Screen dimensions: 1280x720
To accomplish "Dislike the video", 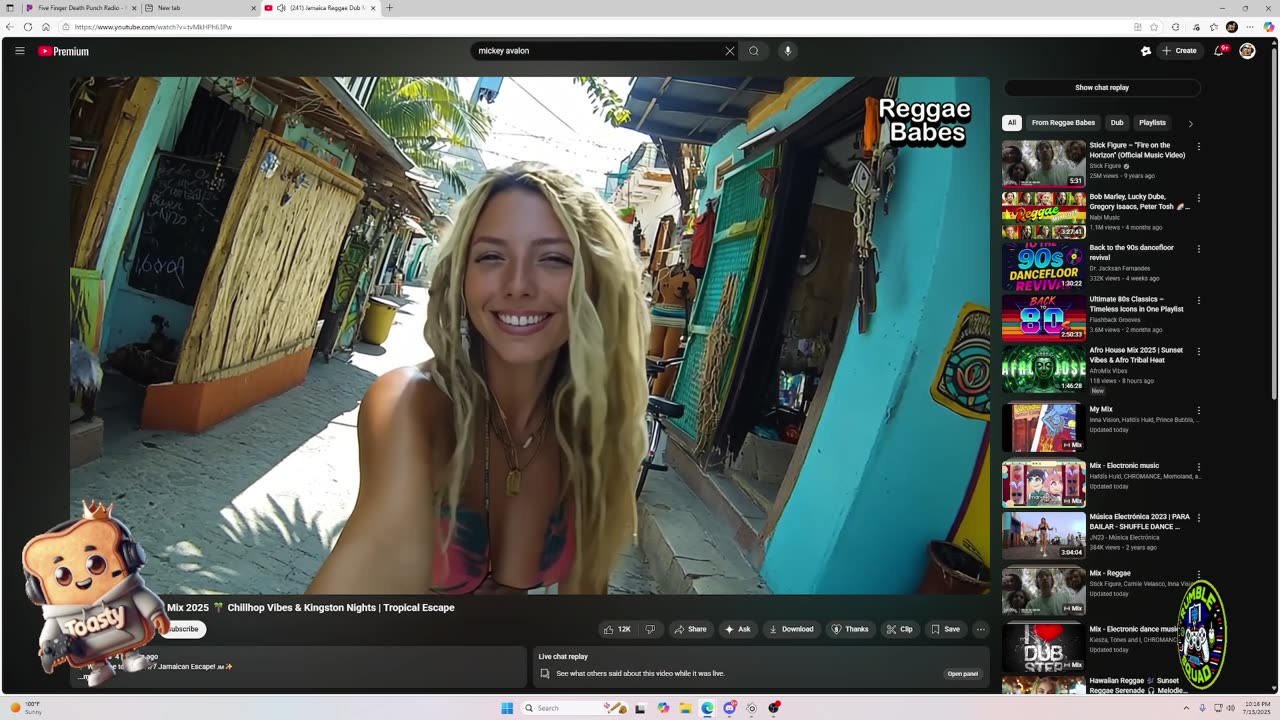I will click(x=650, y=629).
